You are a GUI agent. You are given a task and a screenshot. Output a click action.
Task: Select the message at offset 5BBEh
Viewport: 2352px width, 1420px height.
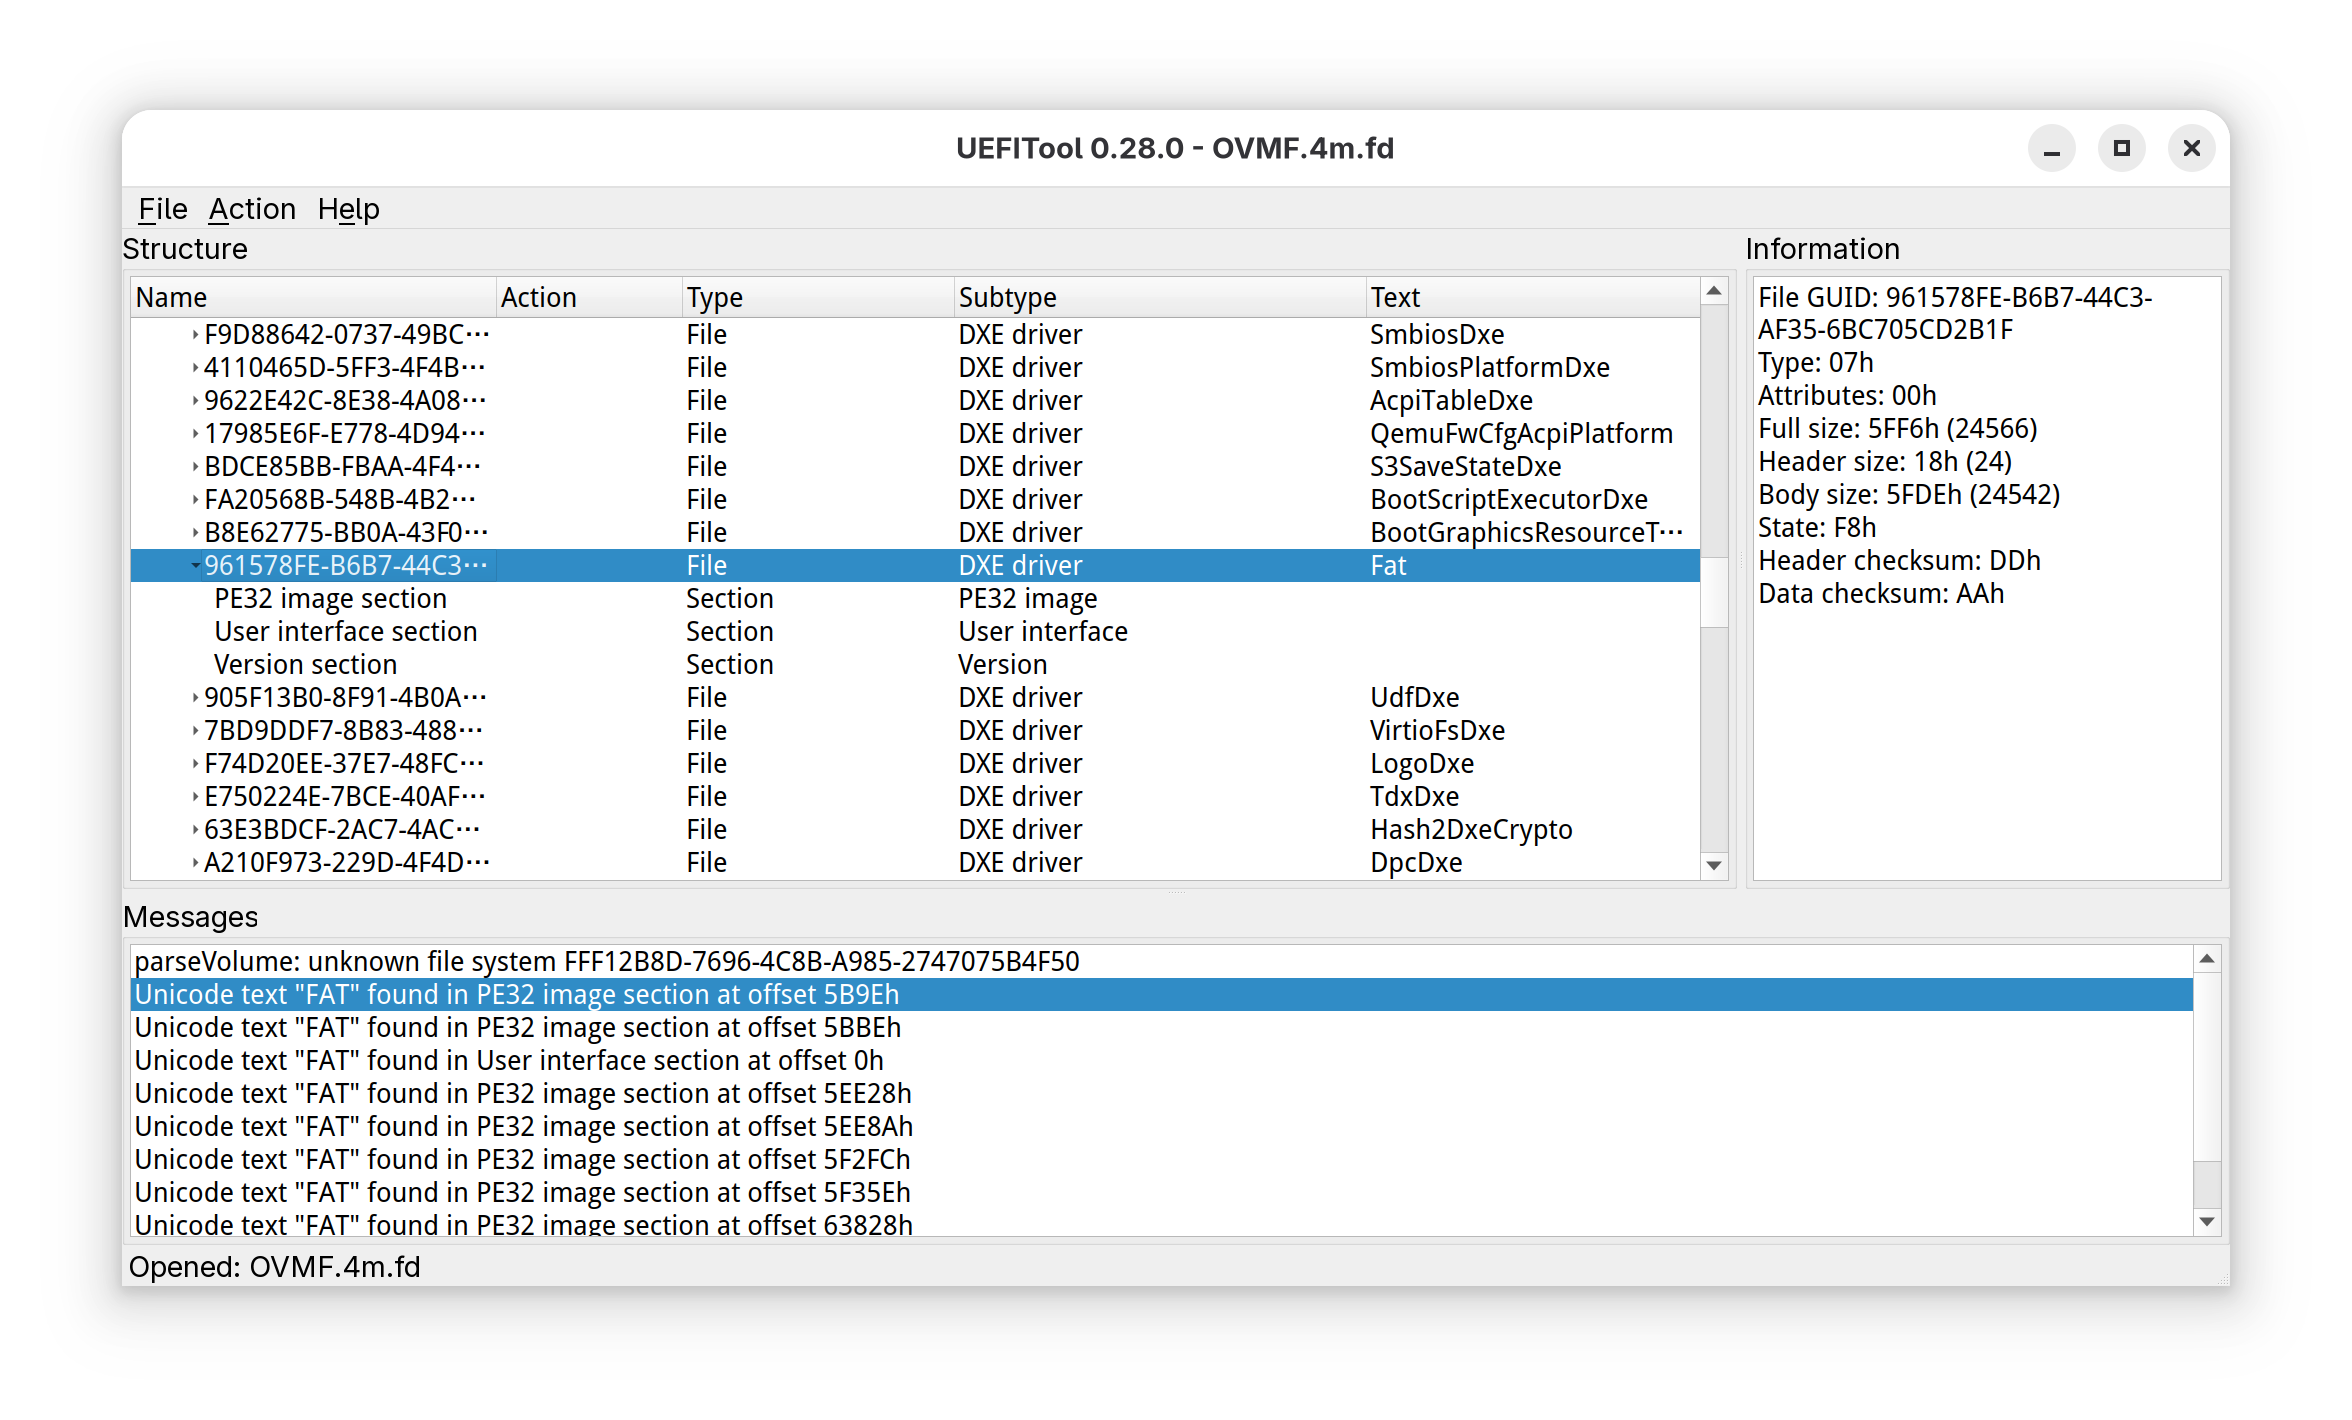point(1162,1028)
